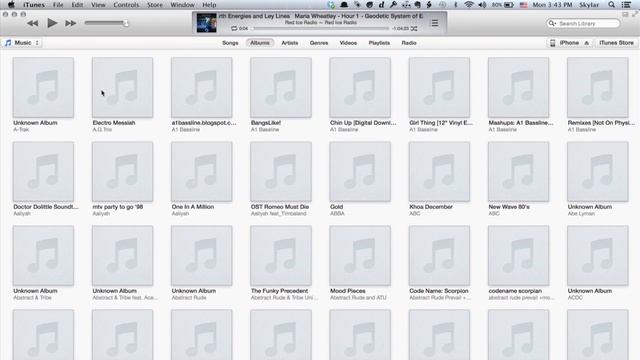Image resolution: width=640 pixels, height=360 pixels.
Task: Click the Wi-Fi status icon
Action: click(469, 5)
